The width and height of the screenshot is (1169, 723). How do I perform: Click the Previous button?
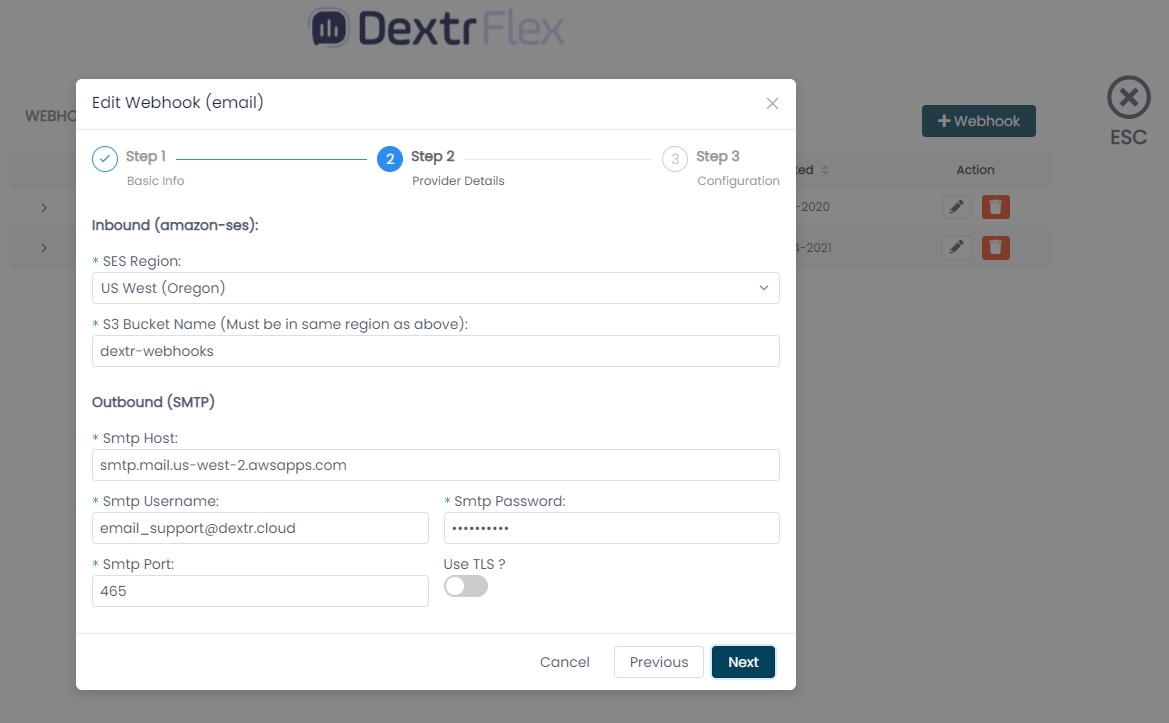[659, 662]
